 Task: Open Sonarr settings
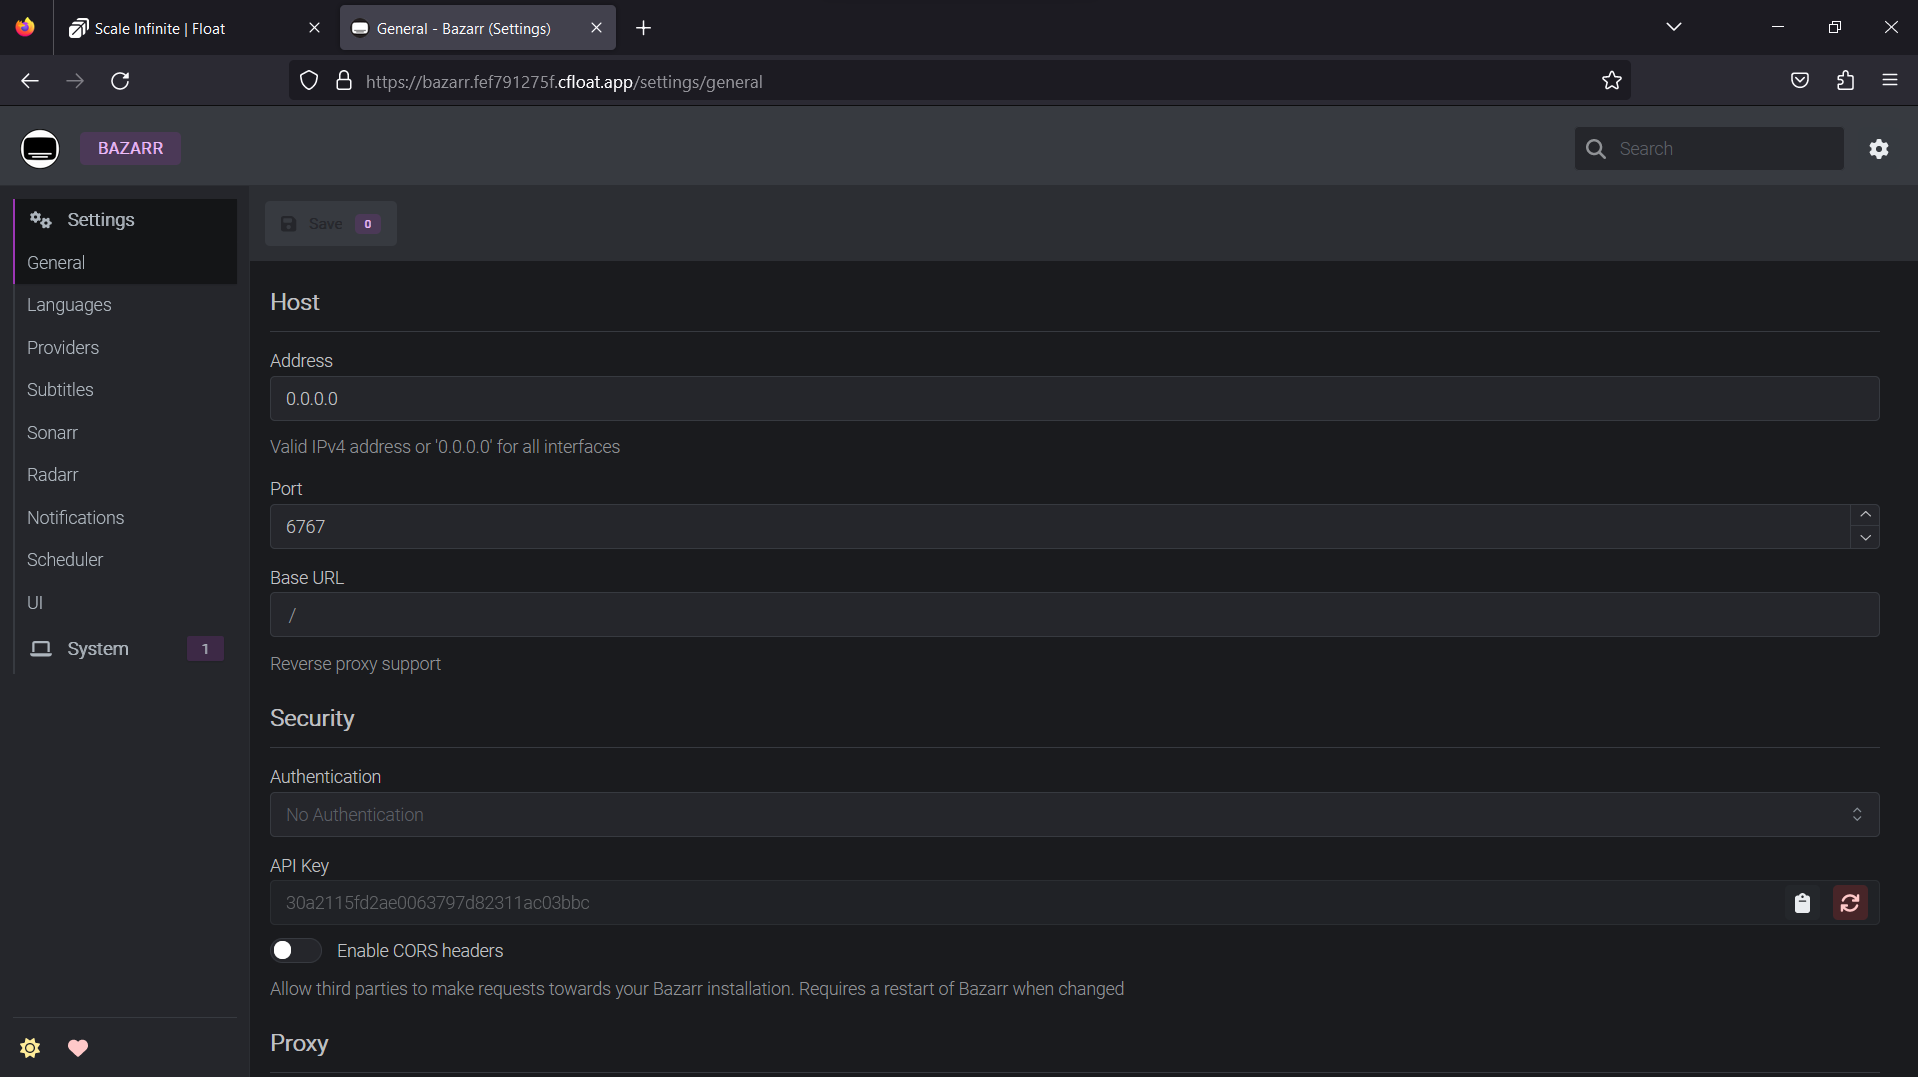point(126,432)
